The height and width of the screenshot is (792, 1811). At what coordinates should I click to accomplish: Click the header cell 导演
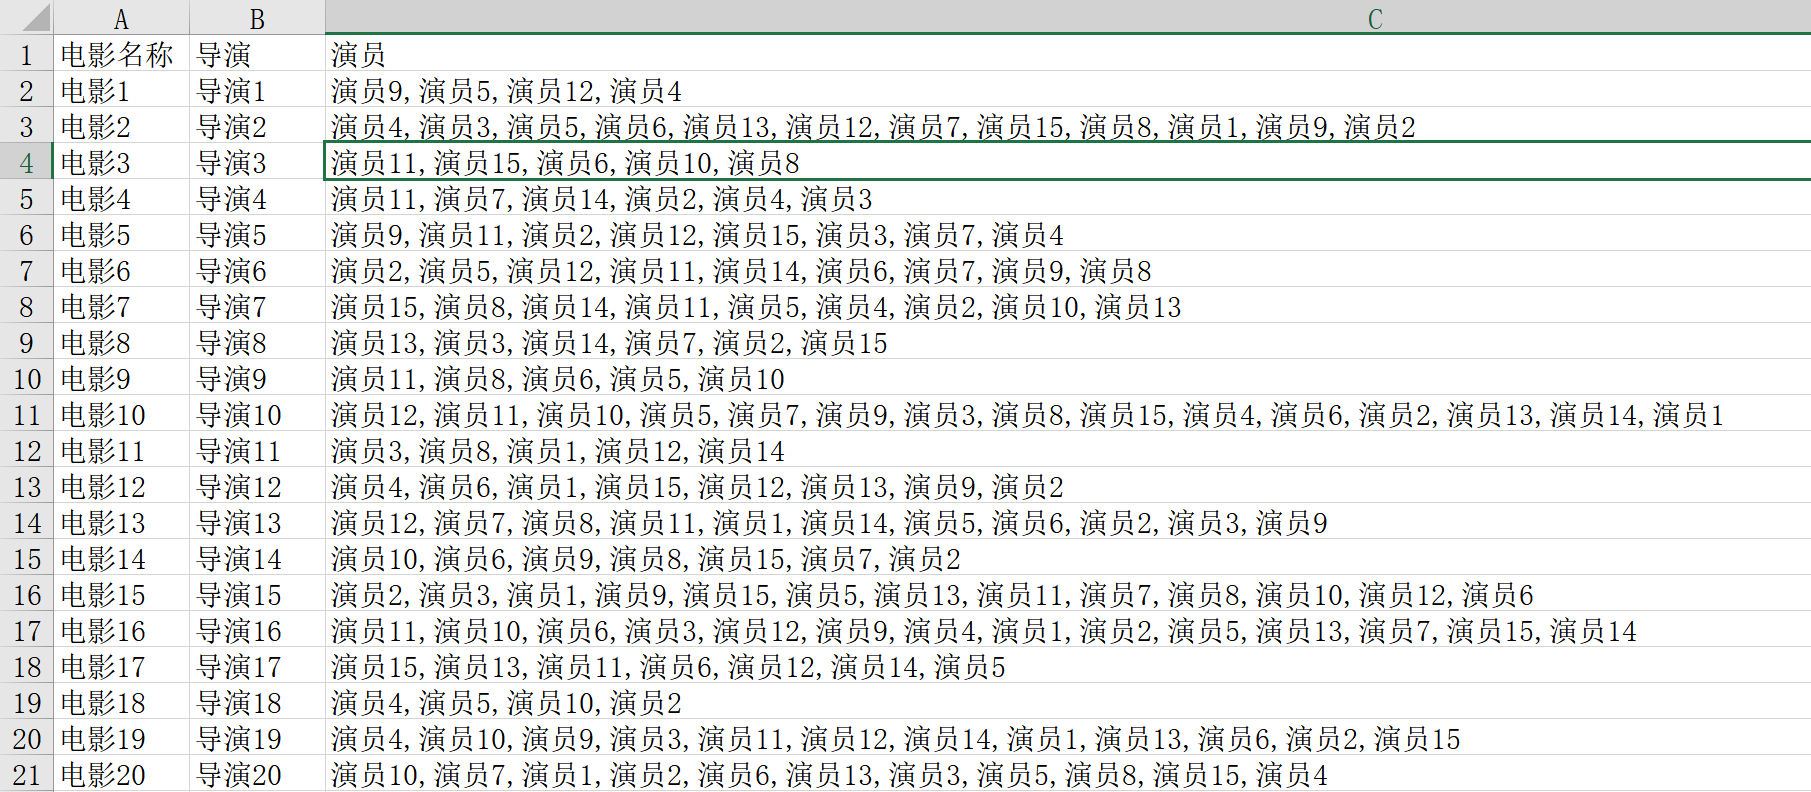click(x=257, y=54)
